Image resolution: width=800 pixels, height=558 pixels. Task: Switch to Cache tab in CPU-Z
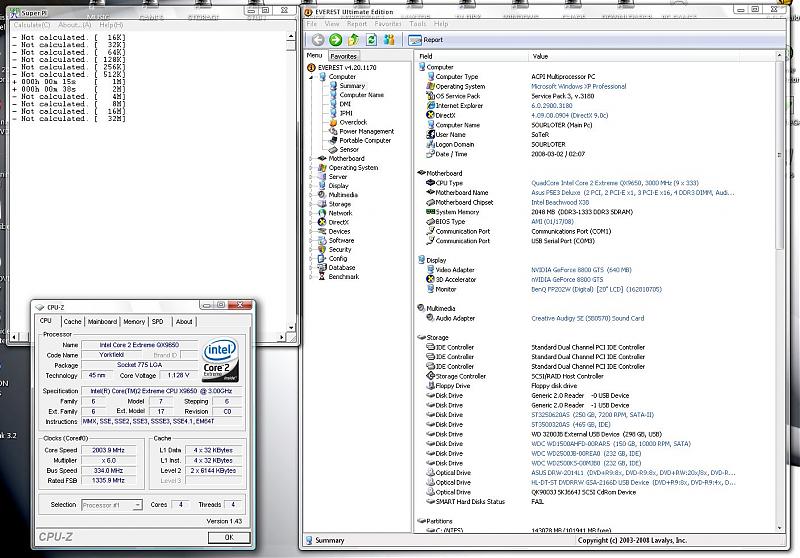click(72, 322)
